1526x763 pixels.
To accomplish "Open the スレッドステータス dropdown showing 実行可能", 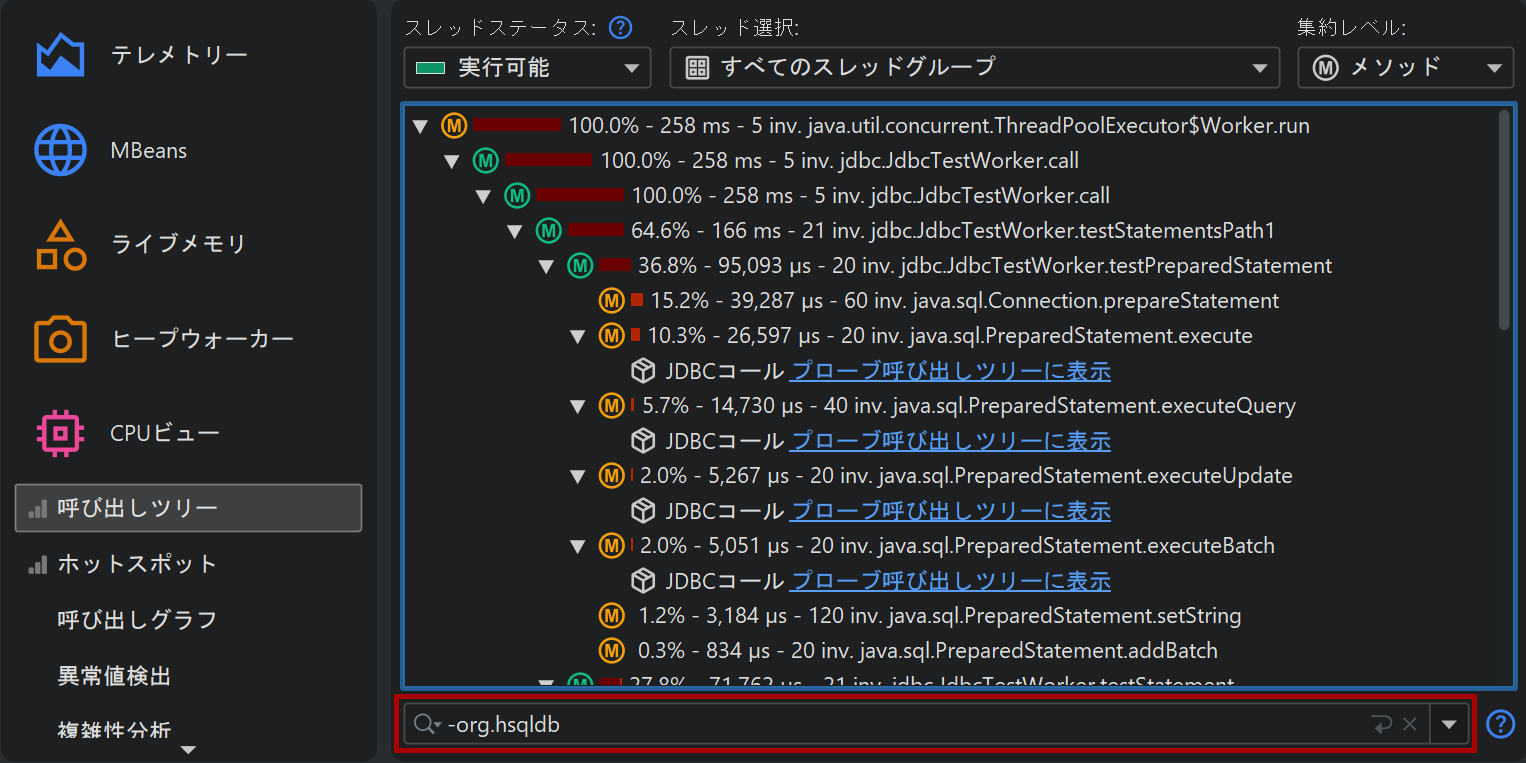I will pos(527,68).
